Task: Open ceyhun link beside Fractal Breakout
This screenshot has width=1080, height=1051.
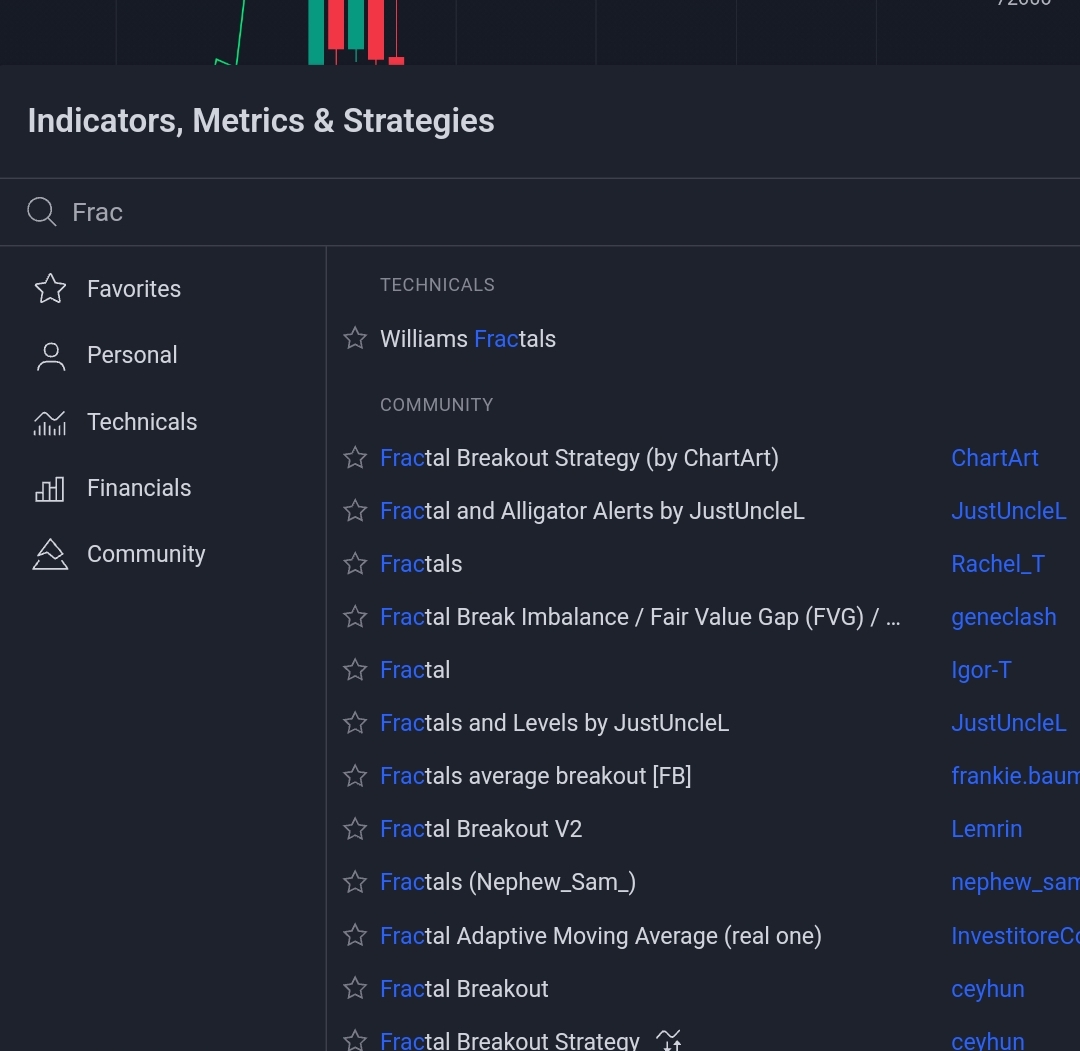Action: pos(988,989)
